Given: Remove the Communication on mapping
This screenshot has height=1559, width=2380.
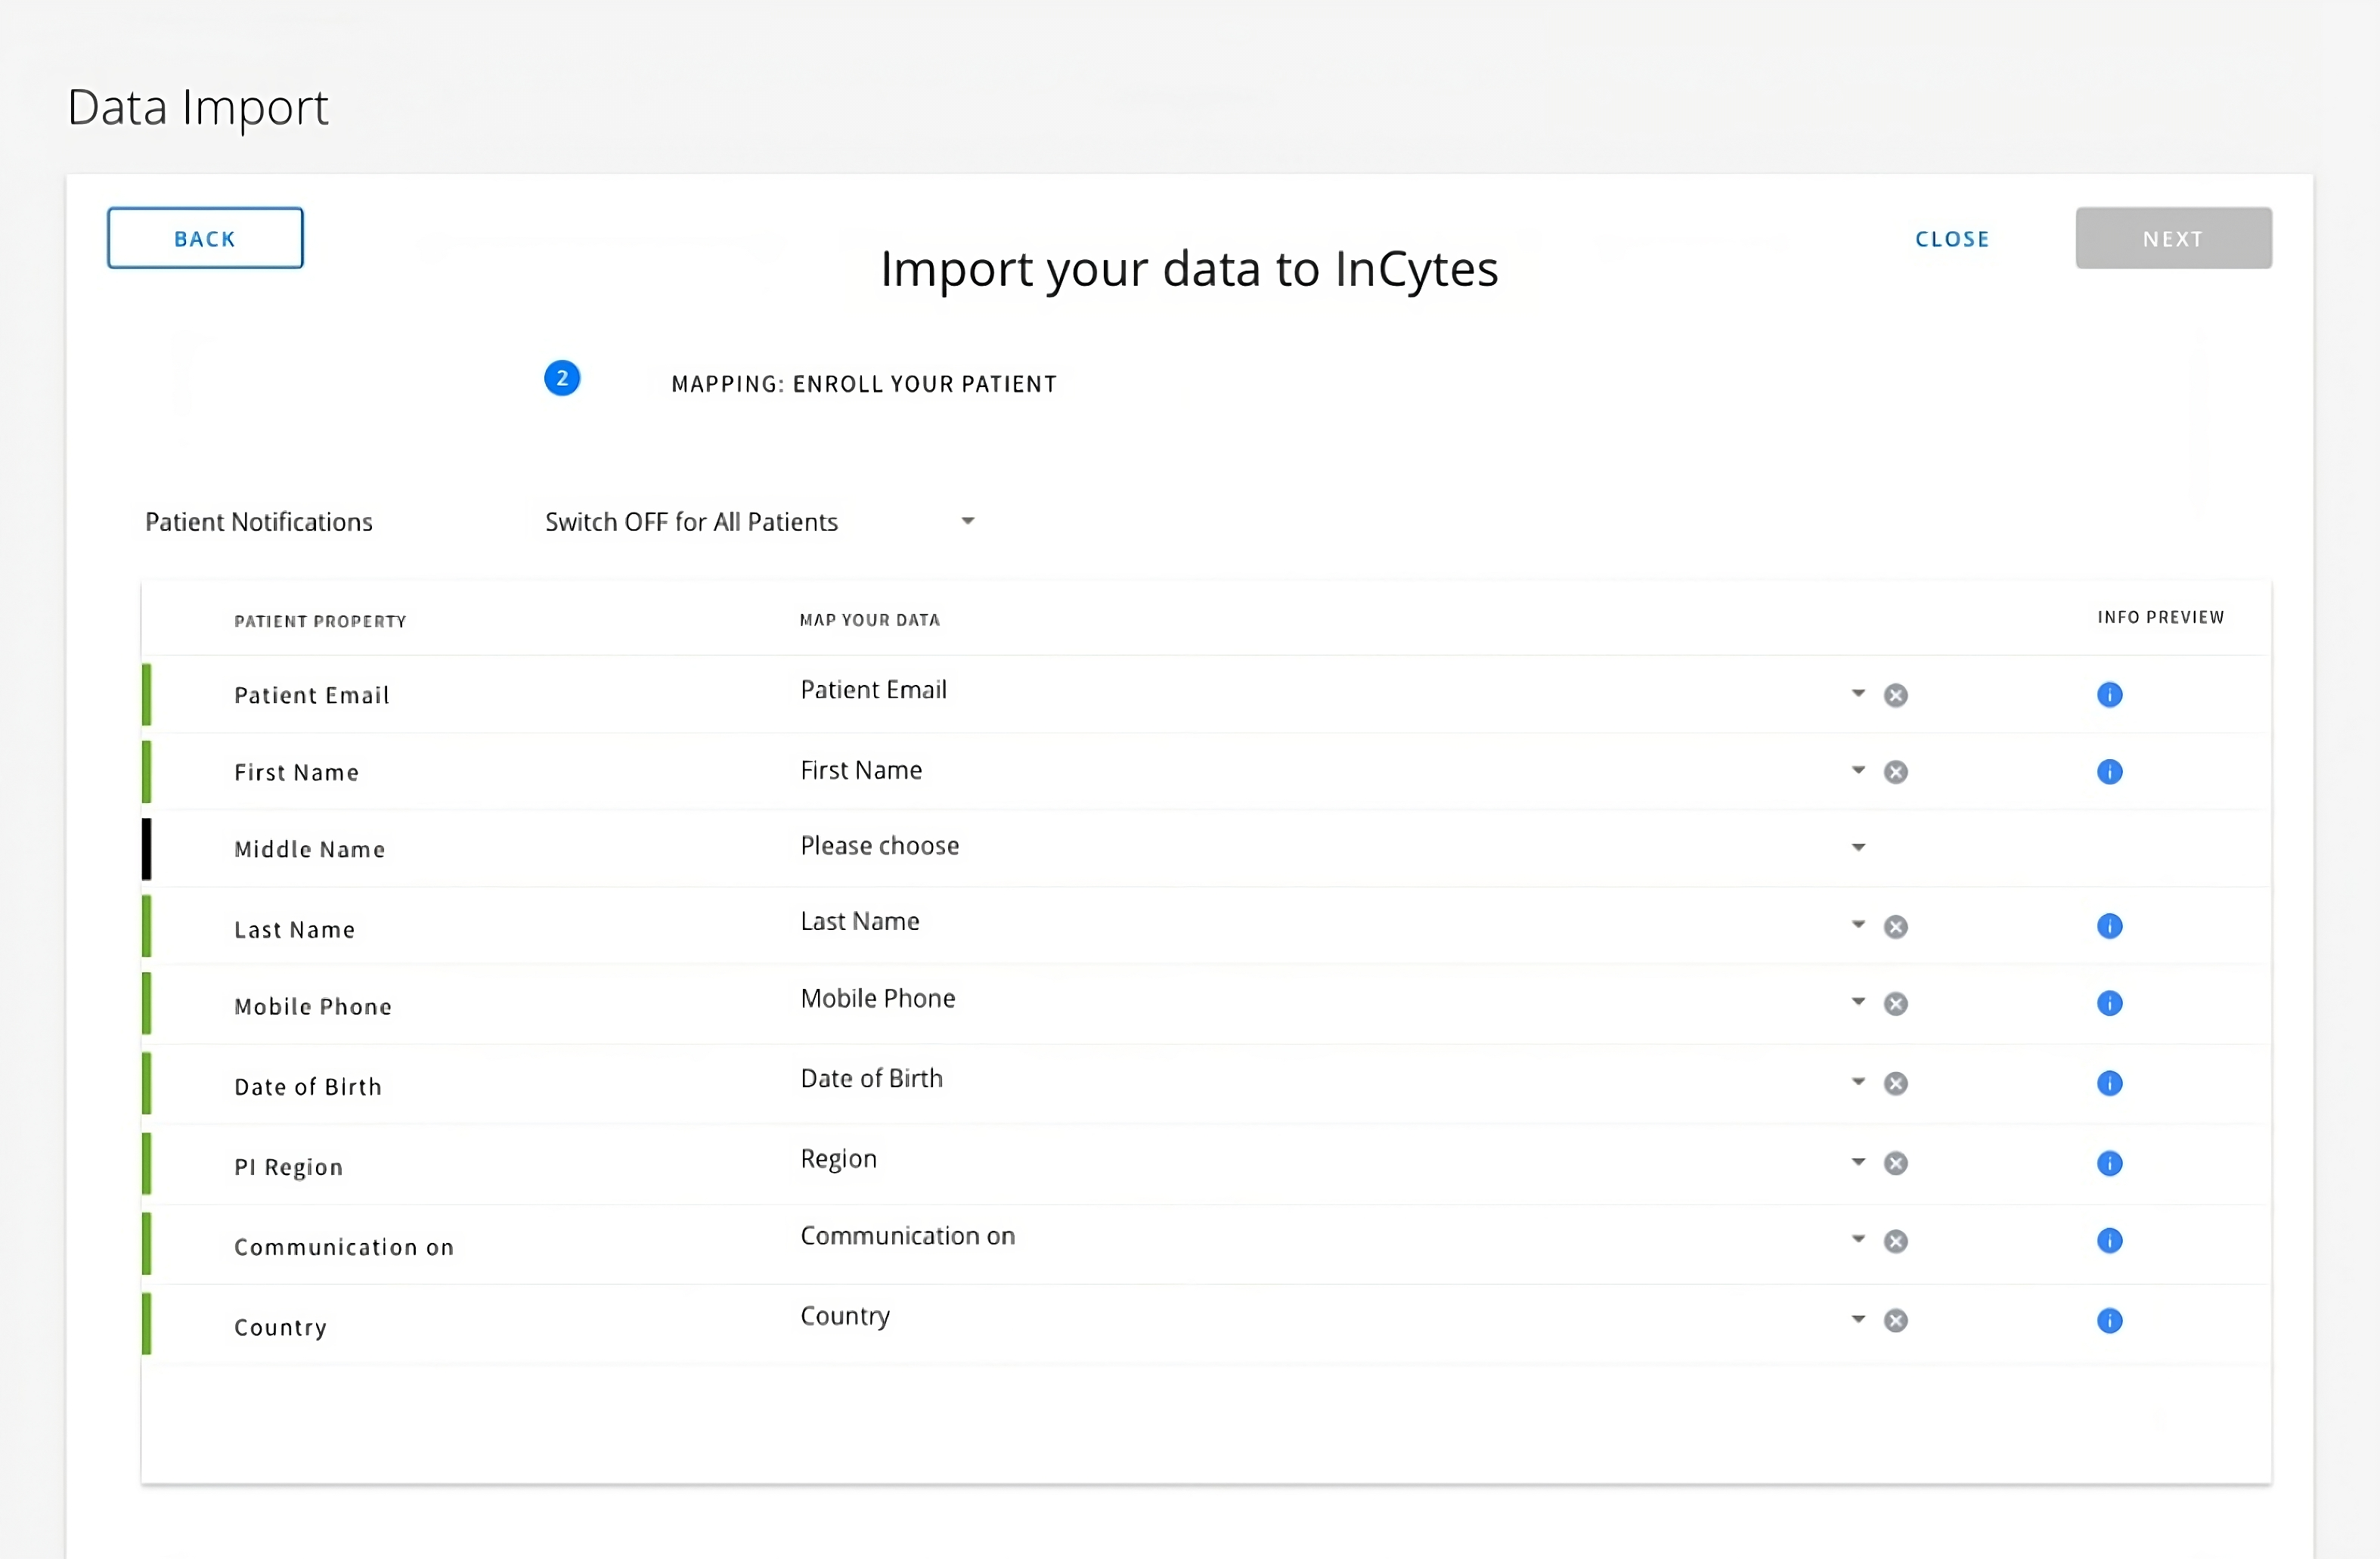Looking at the screenshot, I should tap(1896, 1241).
